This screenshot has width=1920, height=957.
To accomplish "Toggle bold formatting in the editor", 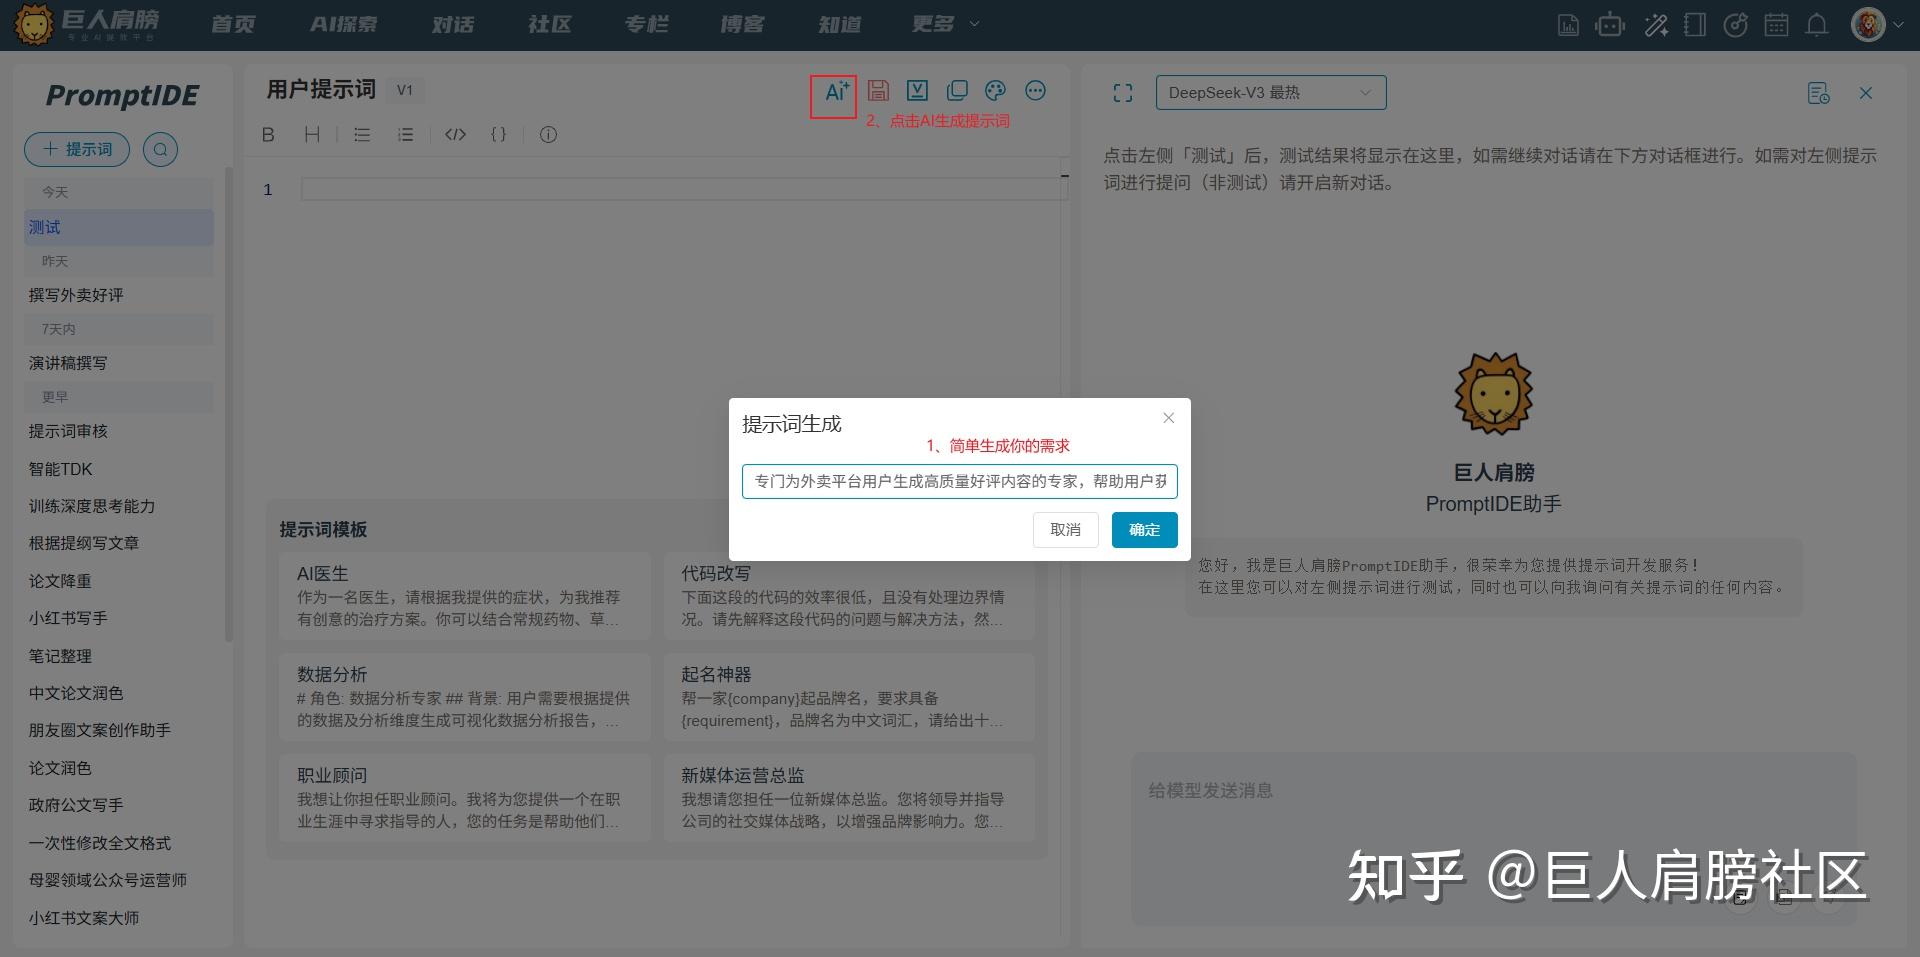I will pos(268,134).
